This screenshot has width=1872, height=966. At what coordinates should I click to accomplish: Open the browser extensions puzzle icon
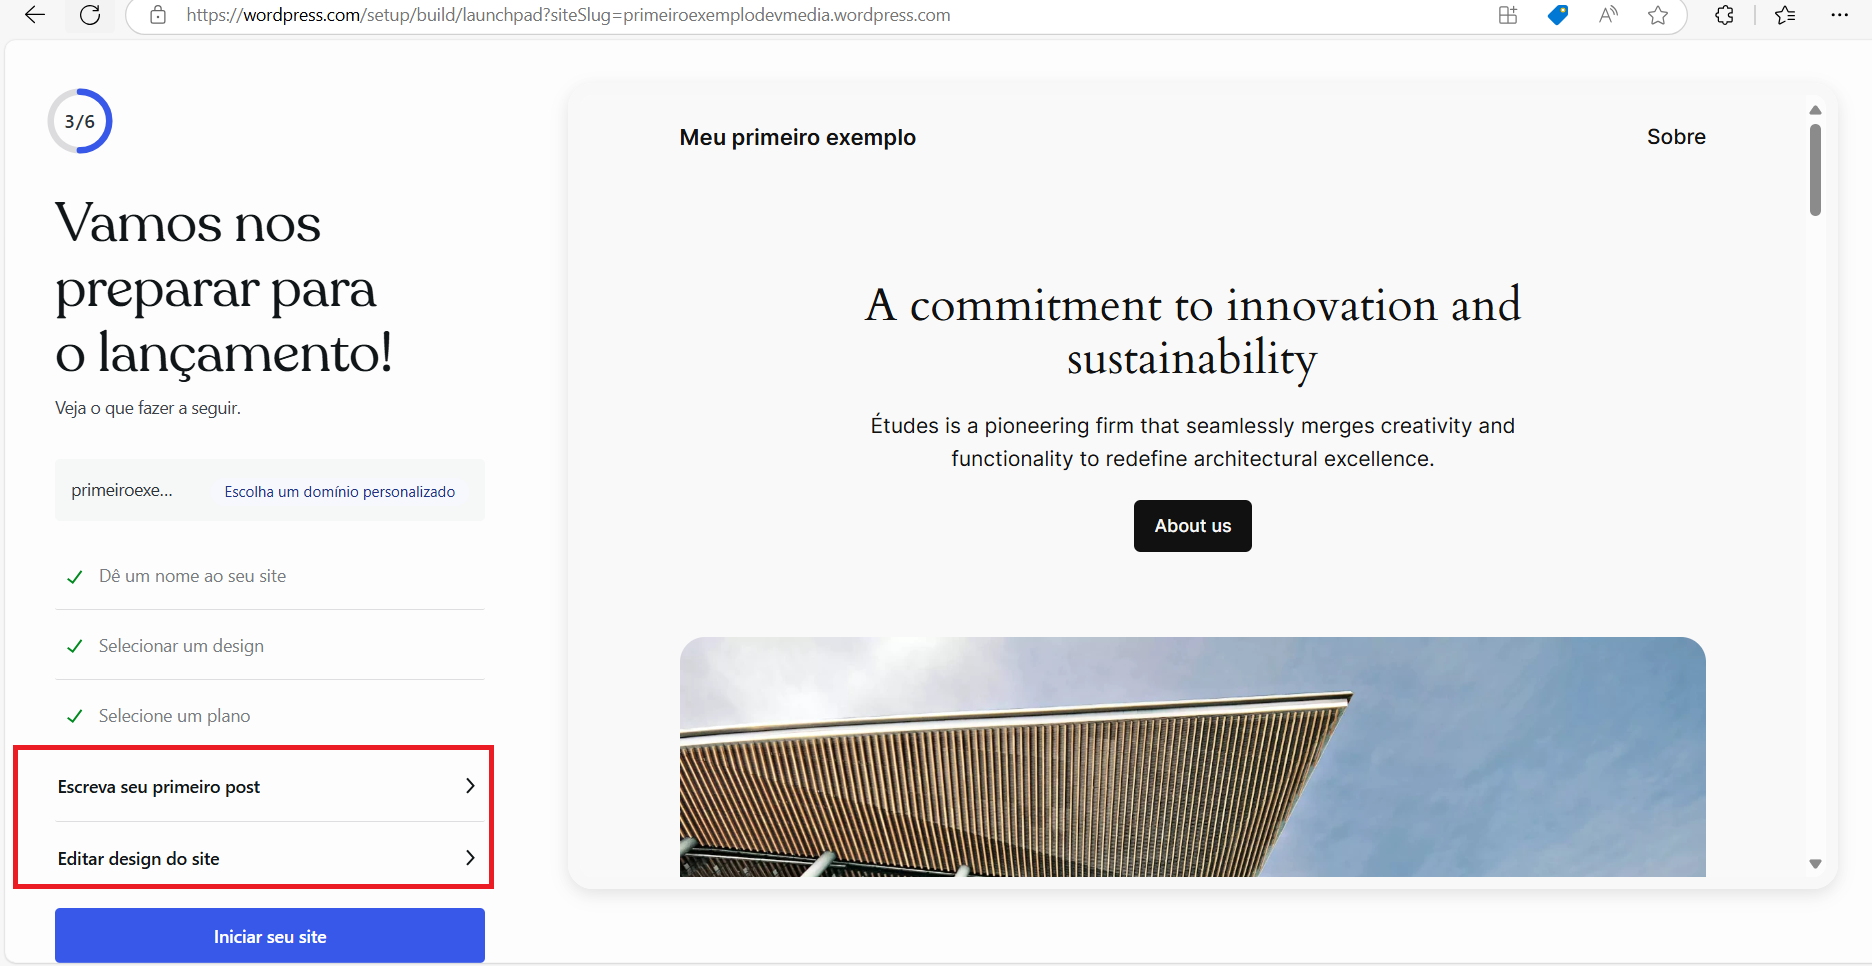tap(1724, 15)
